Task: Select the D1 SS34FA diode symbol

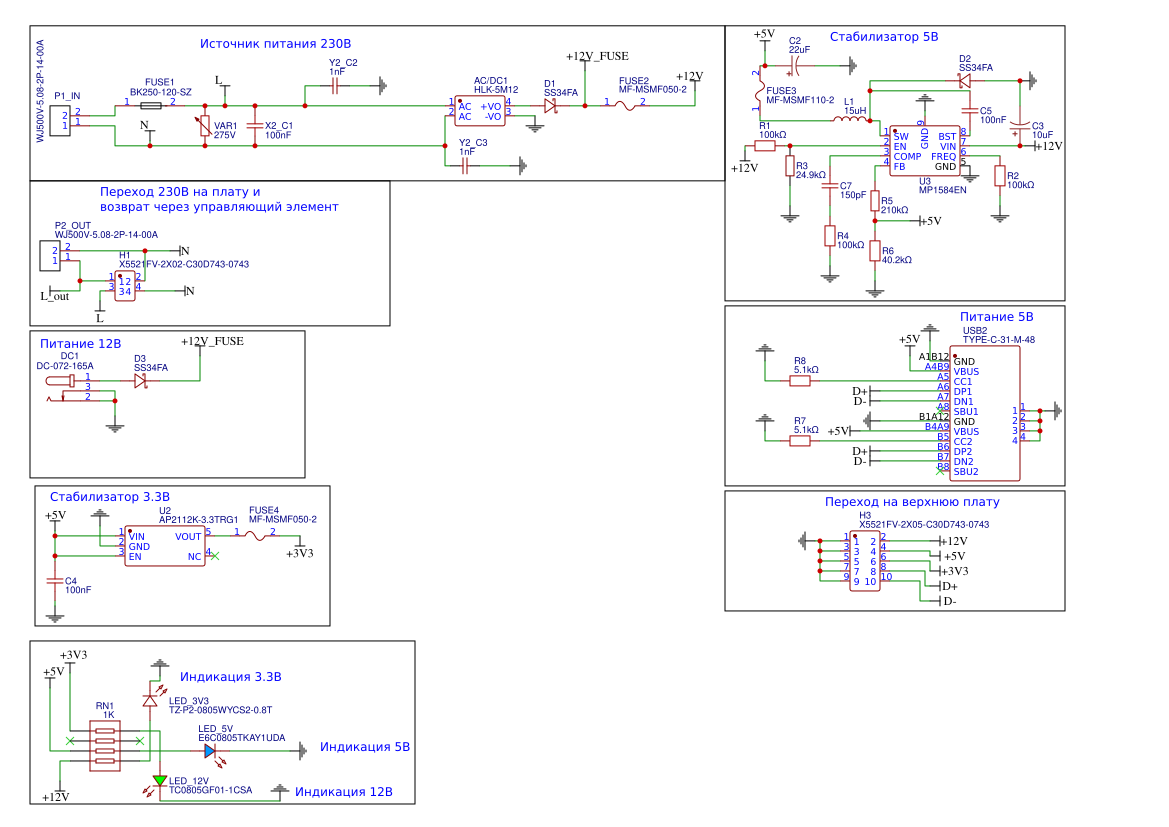Action: coord(551,107)
